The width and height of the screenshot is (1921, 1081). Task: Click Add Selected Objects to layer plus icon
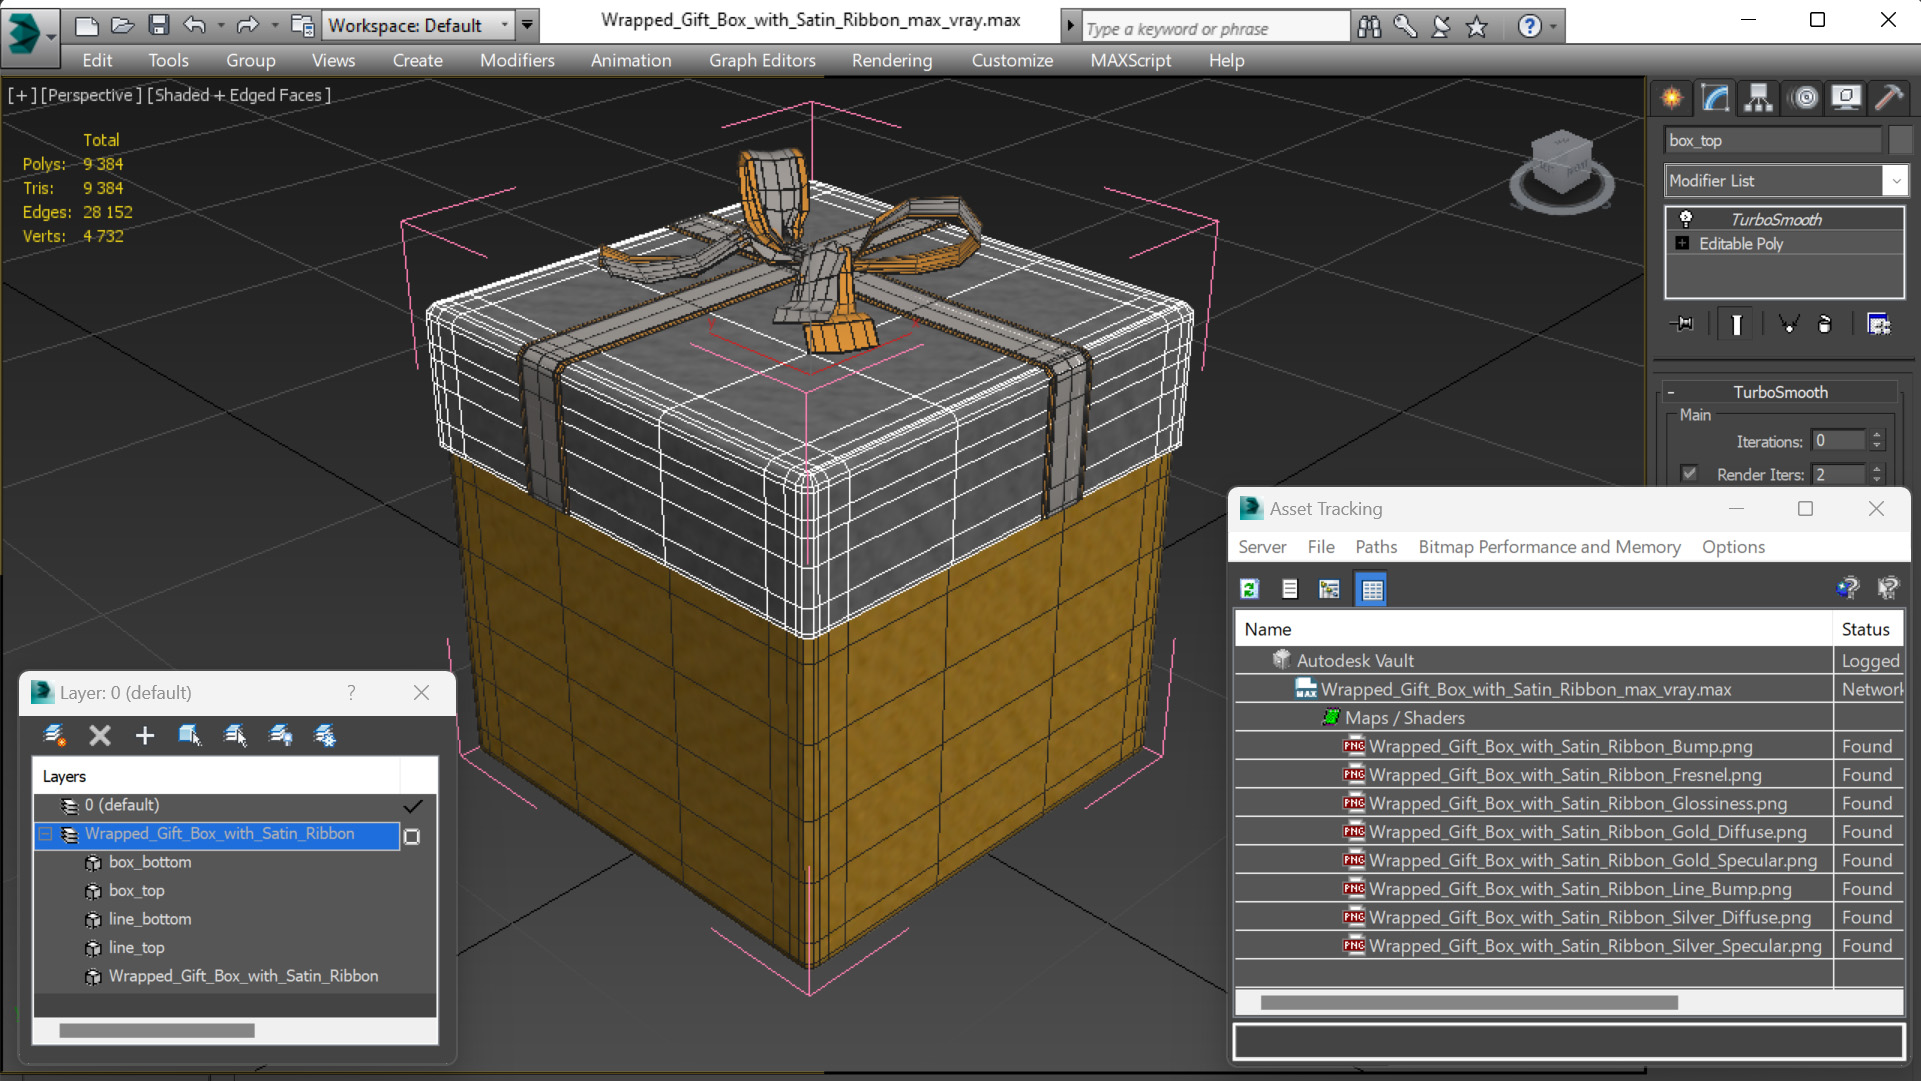[145, 736]
